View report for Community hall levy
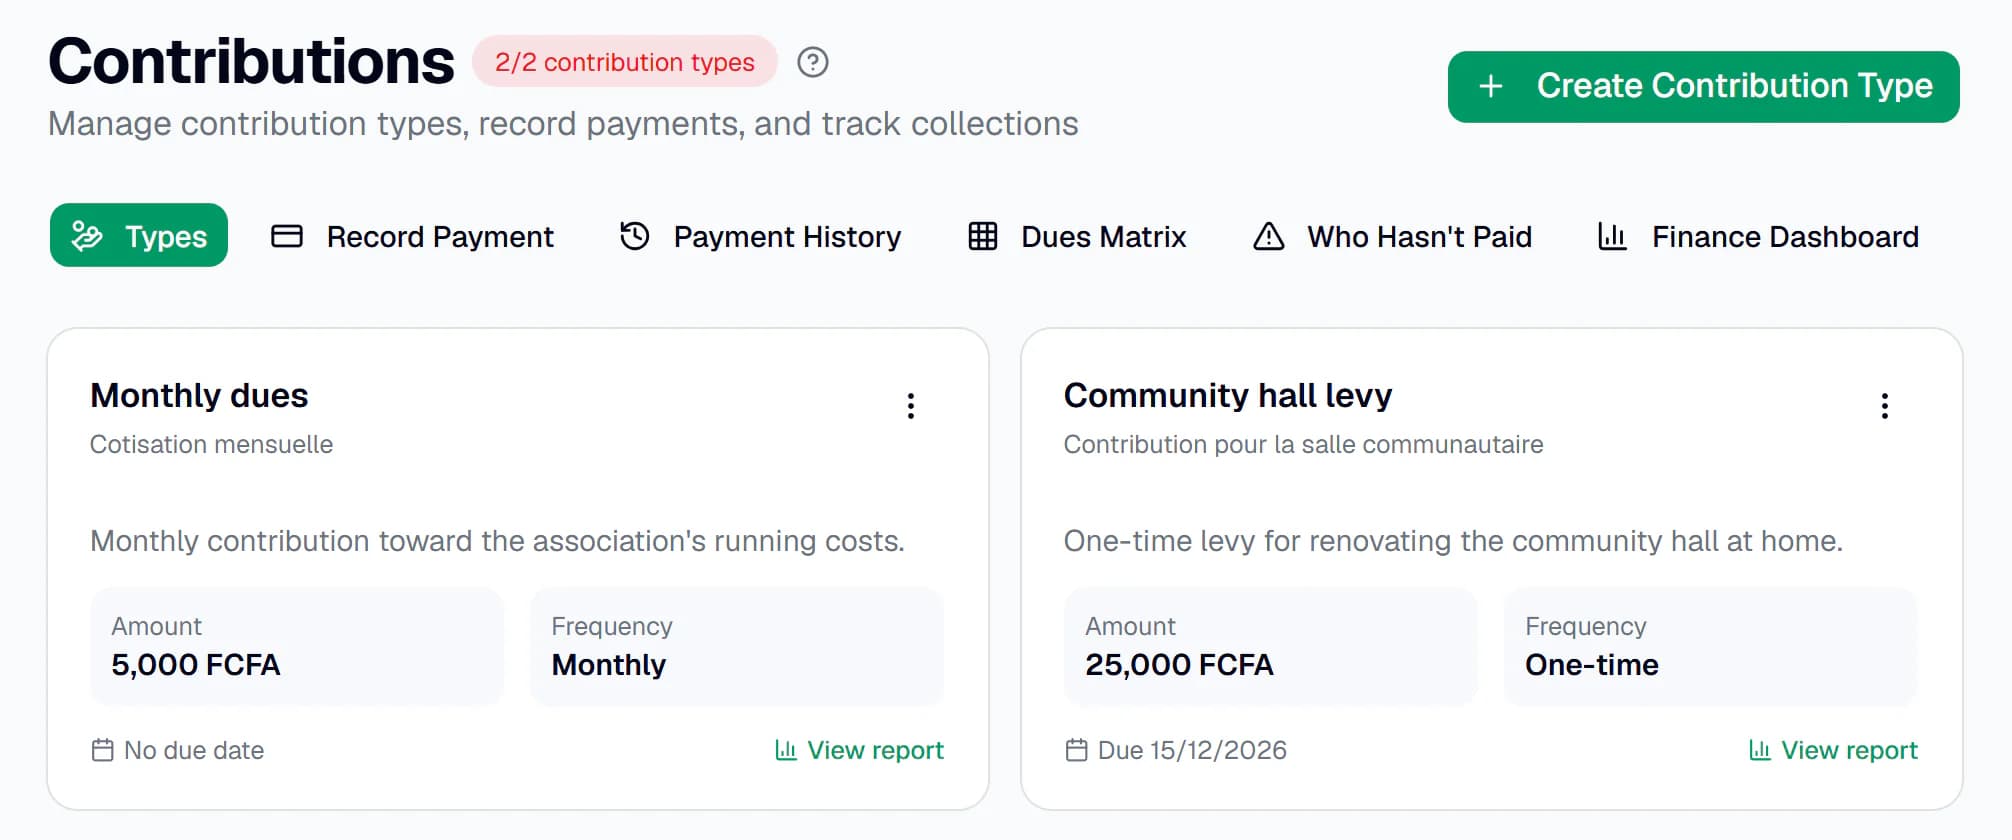Image resolution: width=2012 pixels, height=840 pixels. 1833,750
